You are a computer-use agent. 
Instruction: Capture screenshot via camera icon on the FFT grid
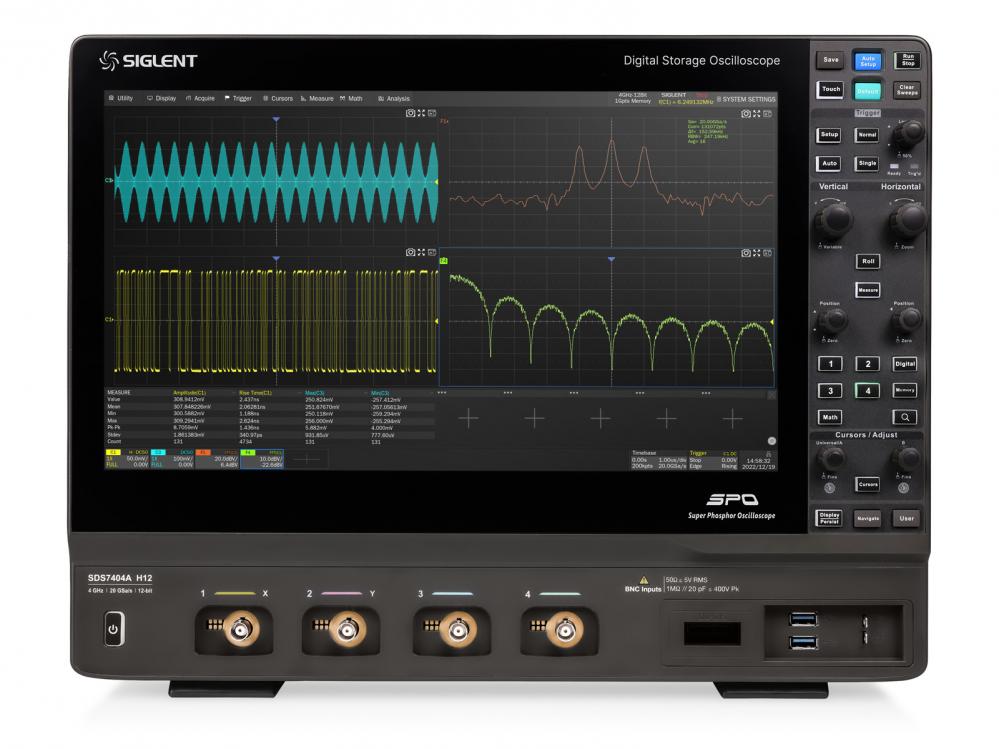click(744, 113)
